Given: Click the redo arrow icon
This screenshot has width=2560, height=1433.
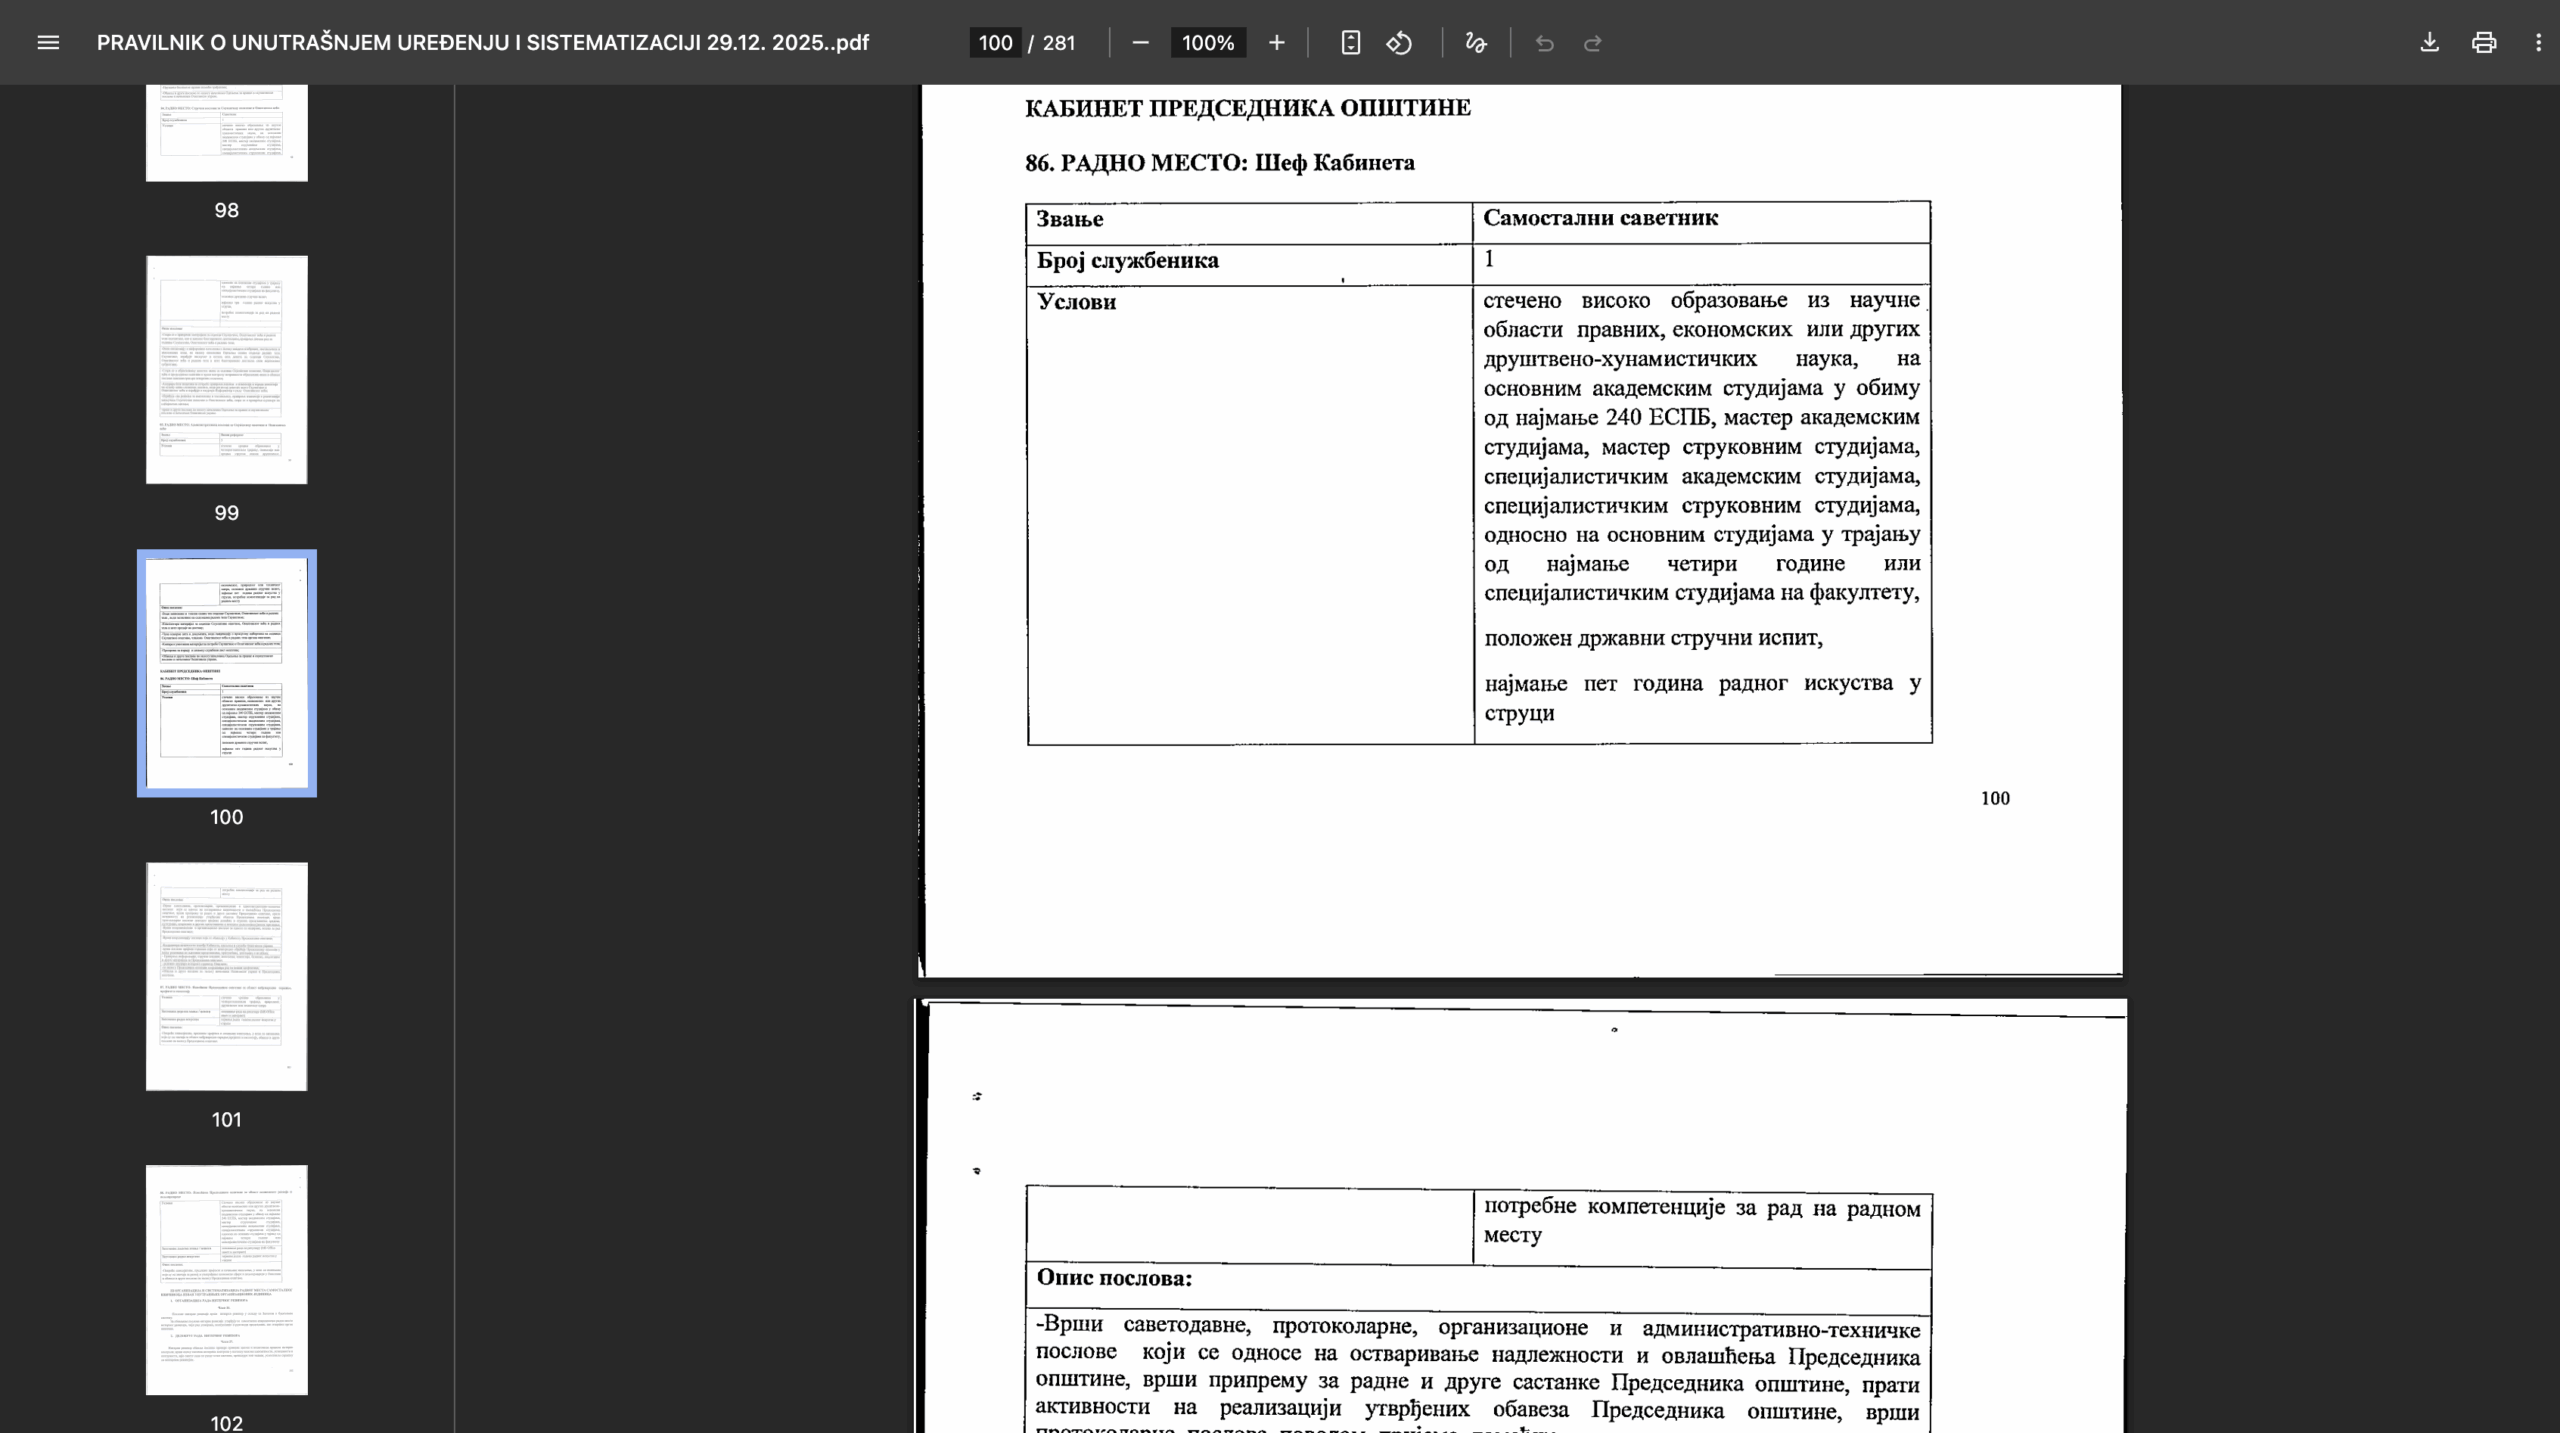Looking at the screenshot, I should pyautogui.click(x=1593, y=43).
